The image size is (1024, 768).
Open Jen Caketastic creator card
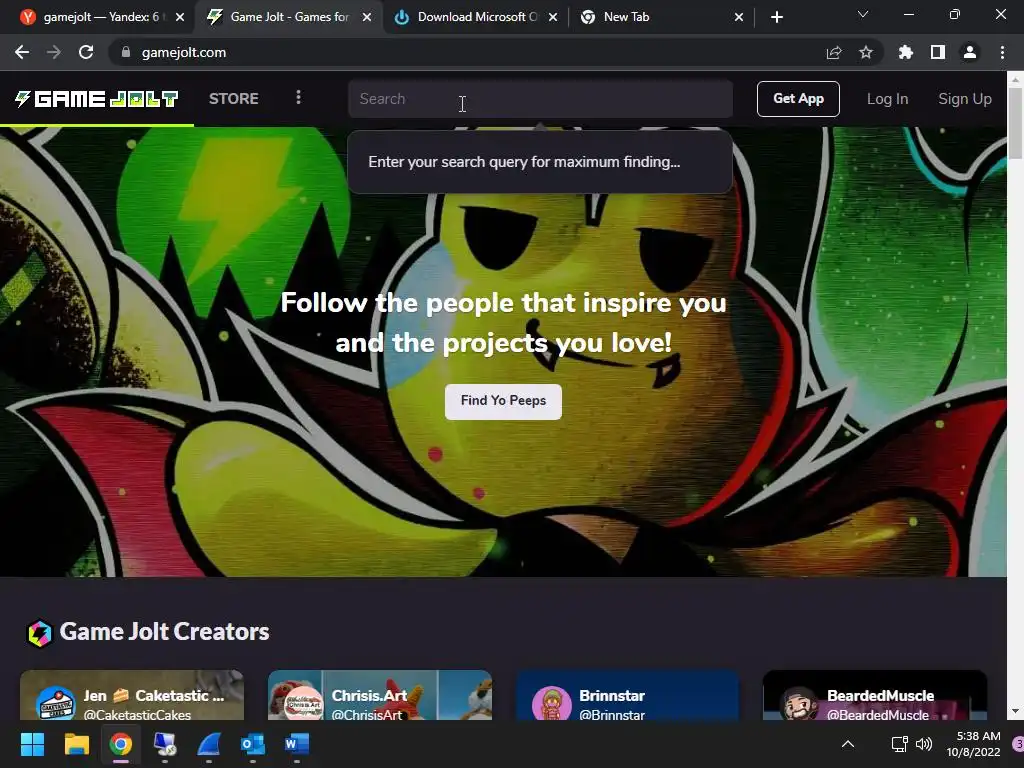pyautogui.click(x=132, y=696)
